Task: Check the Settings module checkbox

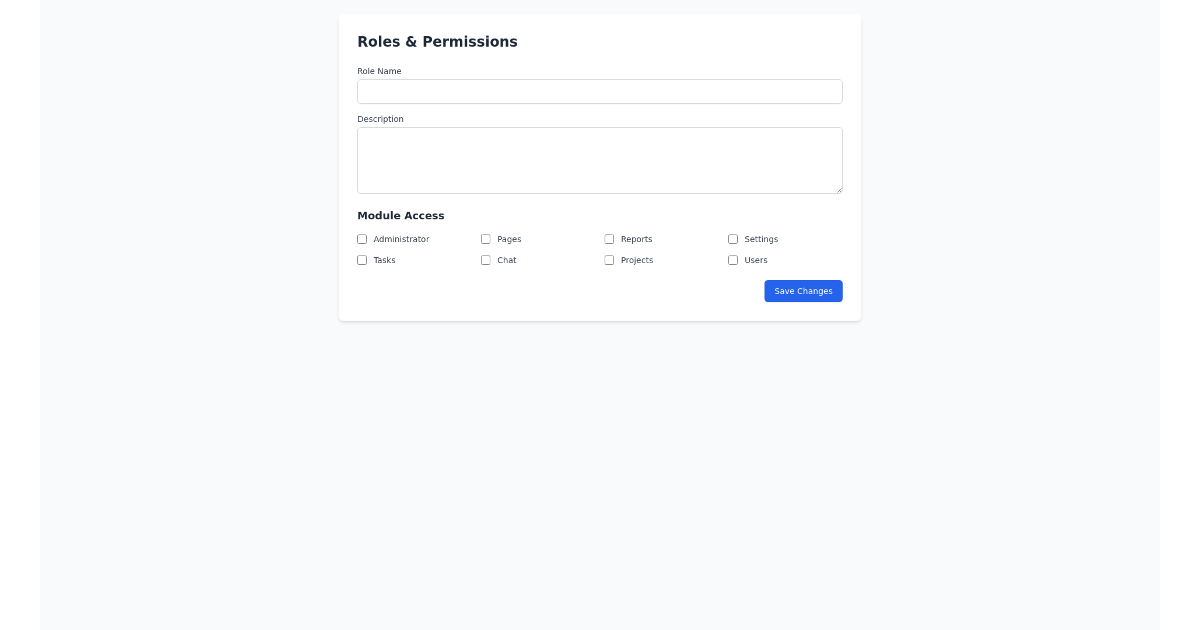Action: coord(733,239)
